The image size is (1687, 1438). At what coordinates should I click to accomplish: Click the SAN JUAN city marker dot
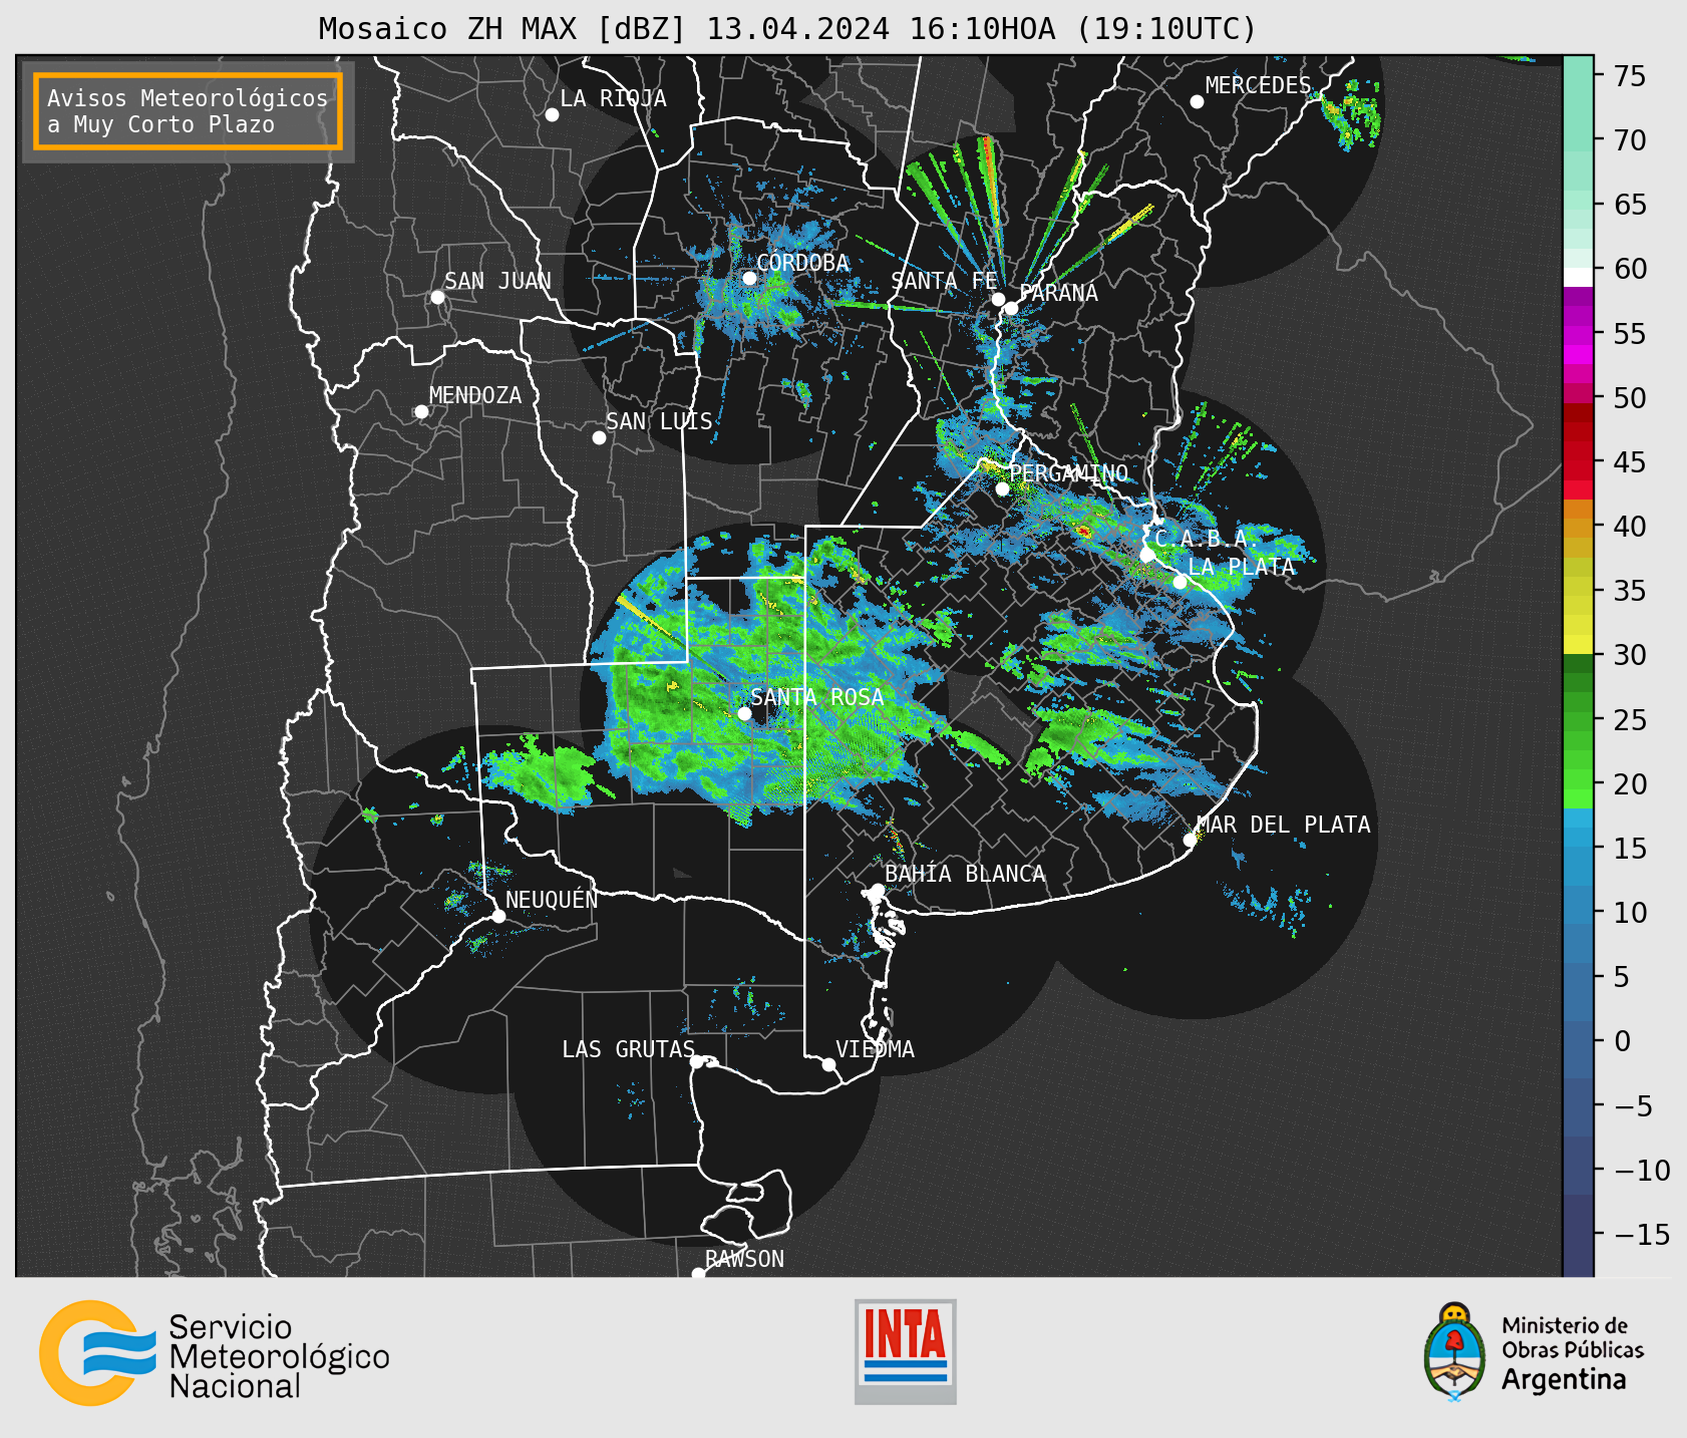[x=437, y=297]
